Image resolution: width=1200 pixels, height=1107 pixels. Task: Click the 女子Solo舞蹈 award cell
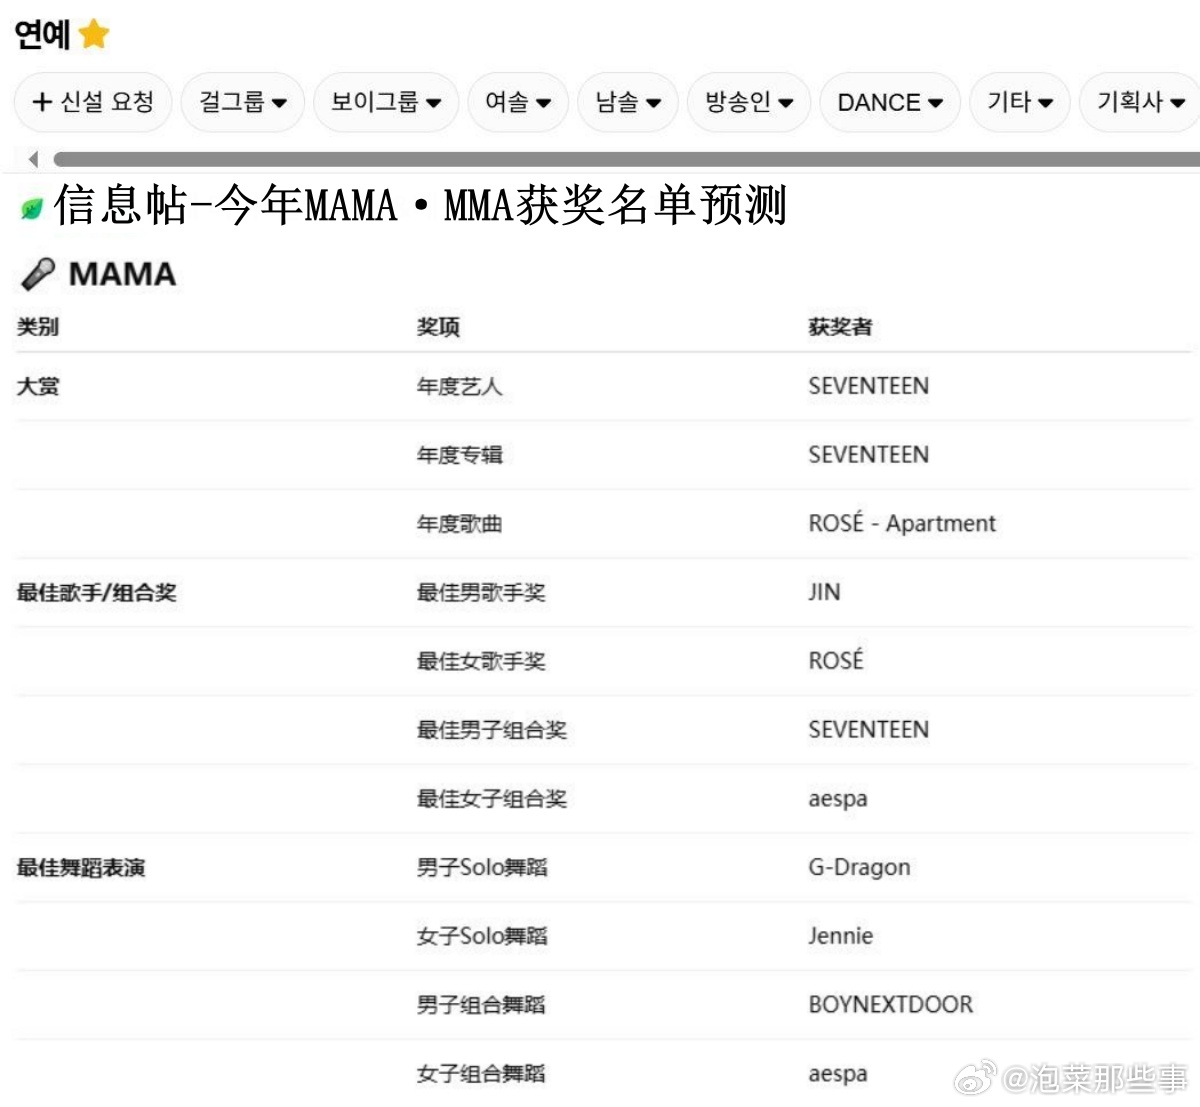pyautogui.click(x=482, y=936)
